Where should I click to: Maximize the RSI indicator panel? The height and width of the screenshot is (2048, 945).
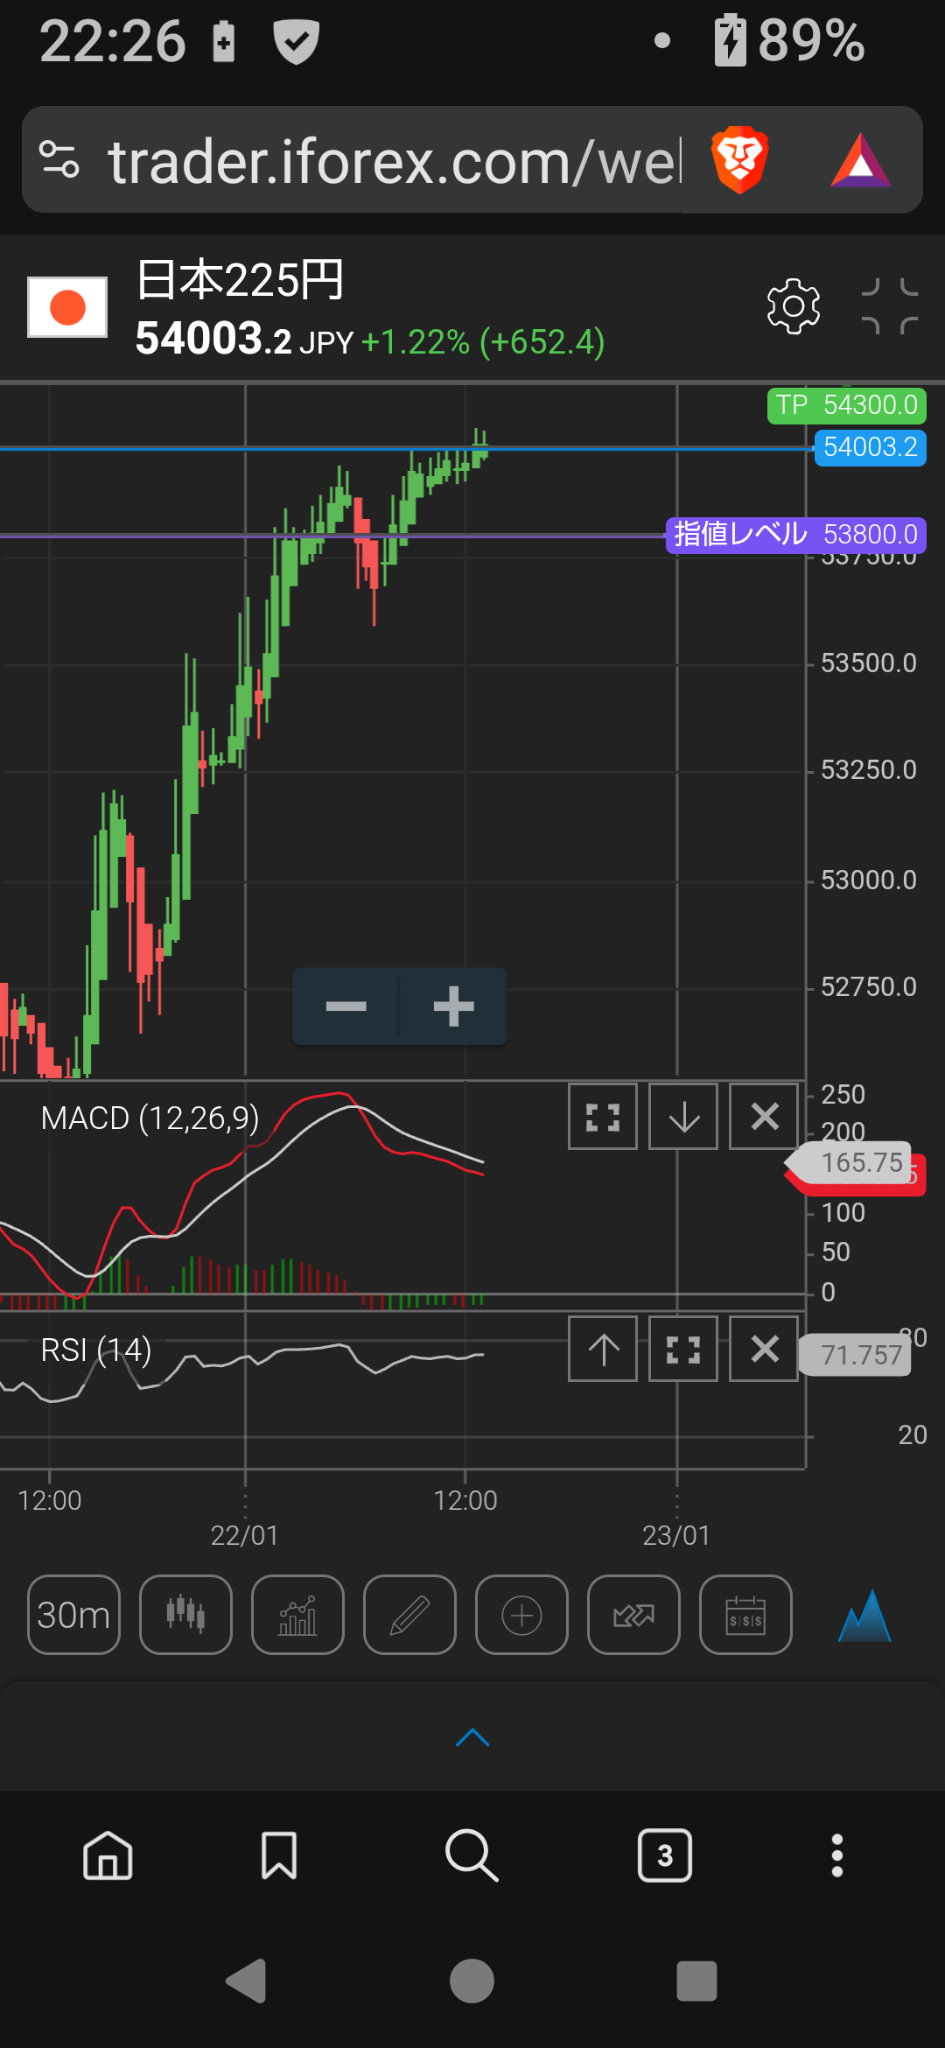click(683, 1349)
